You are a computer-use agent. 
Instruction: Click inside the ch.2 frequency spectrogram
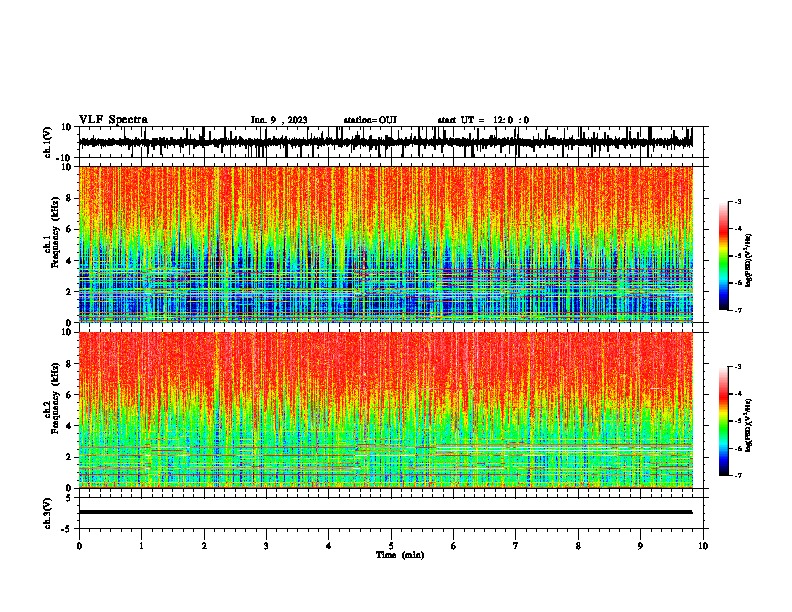click(x=385, y=410)
